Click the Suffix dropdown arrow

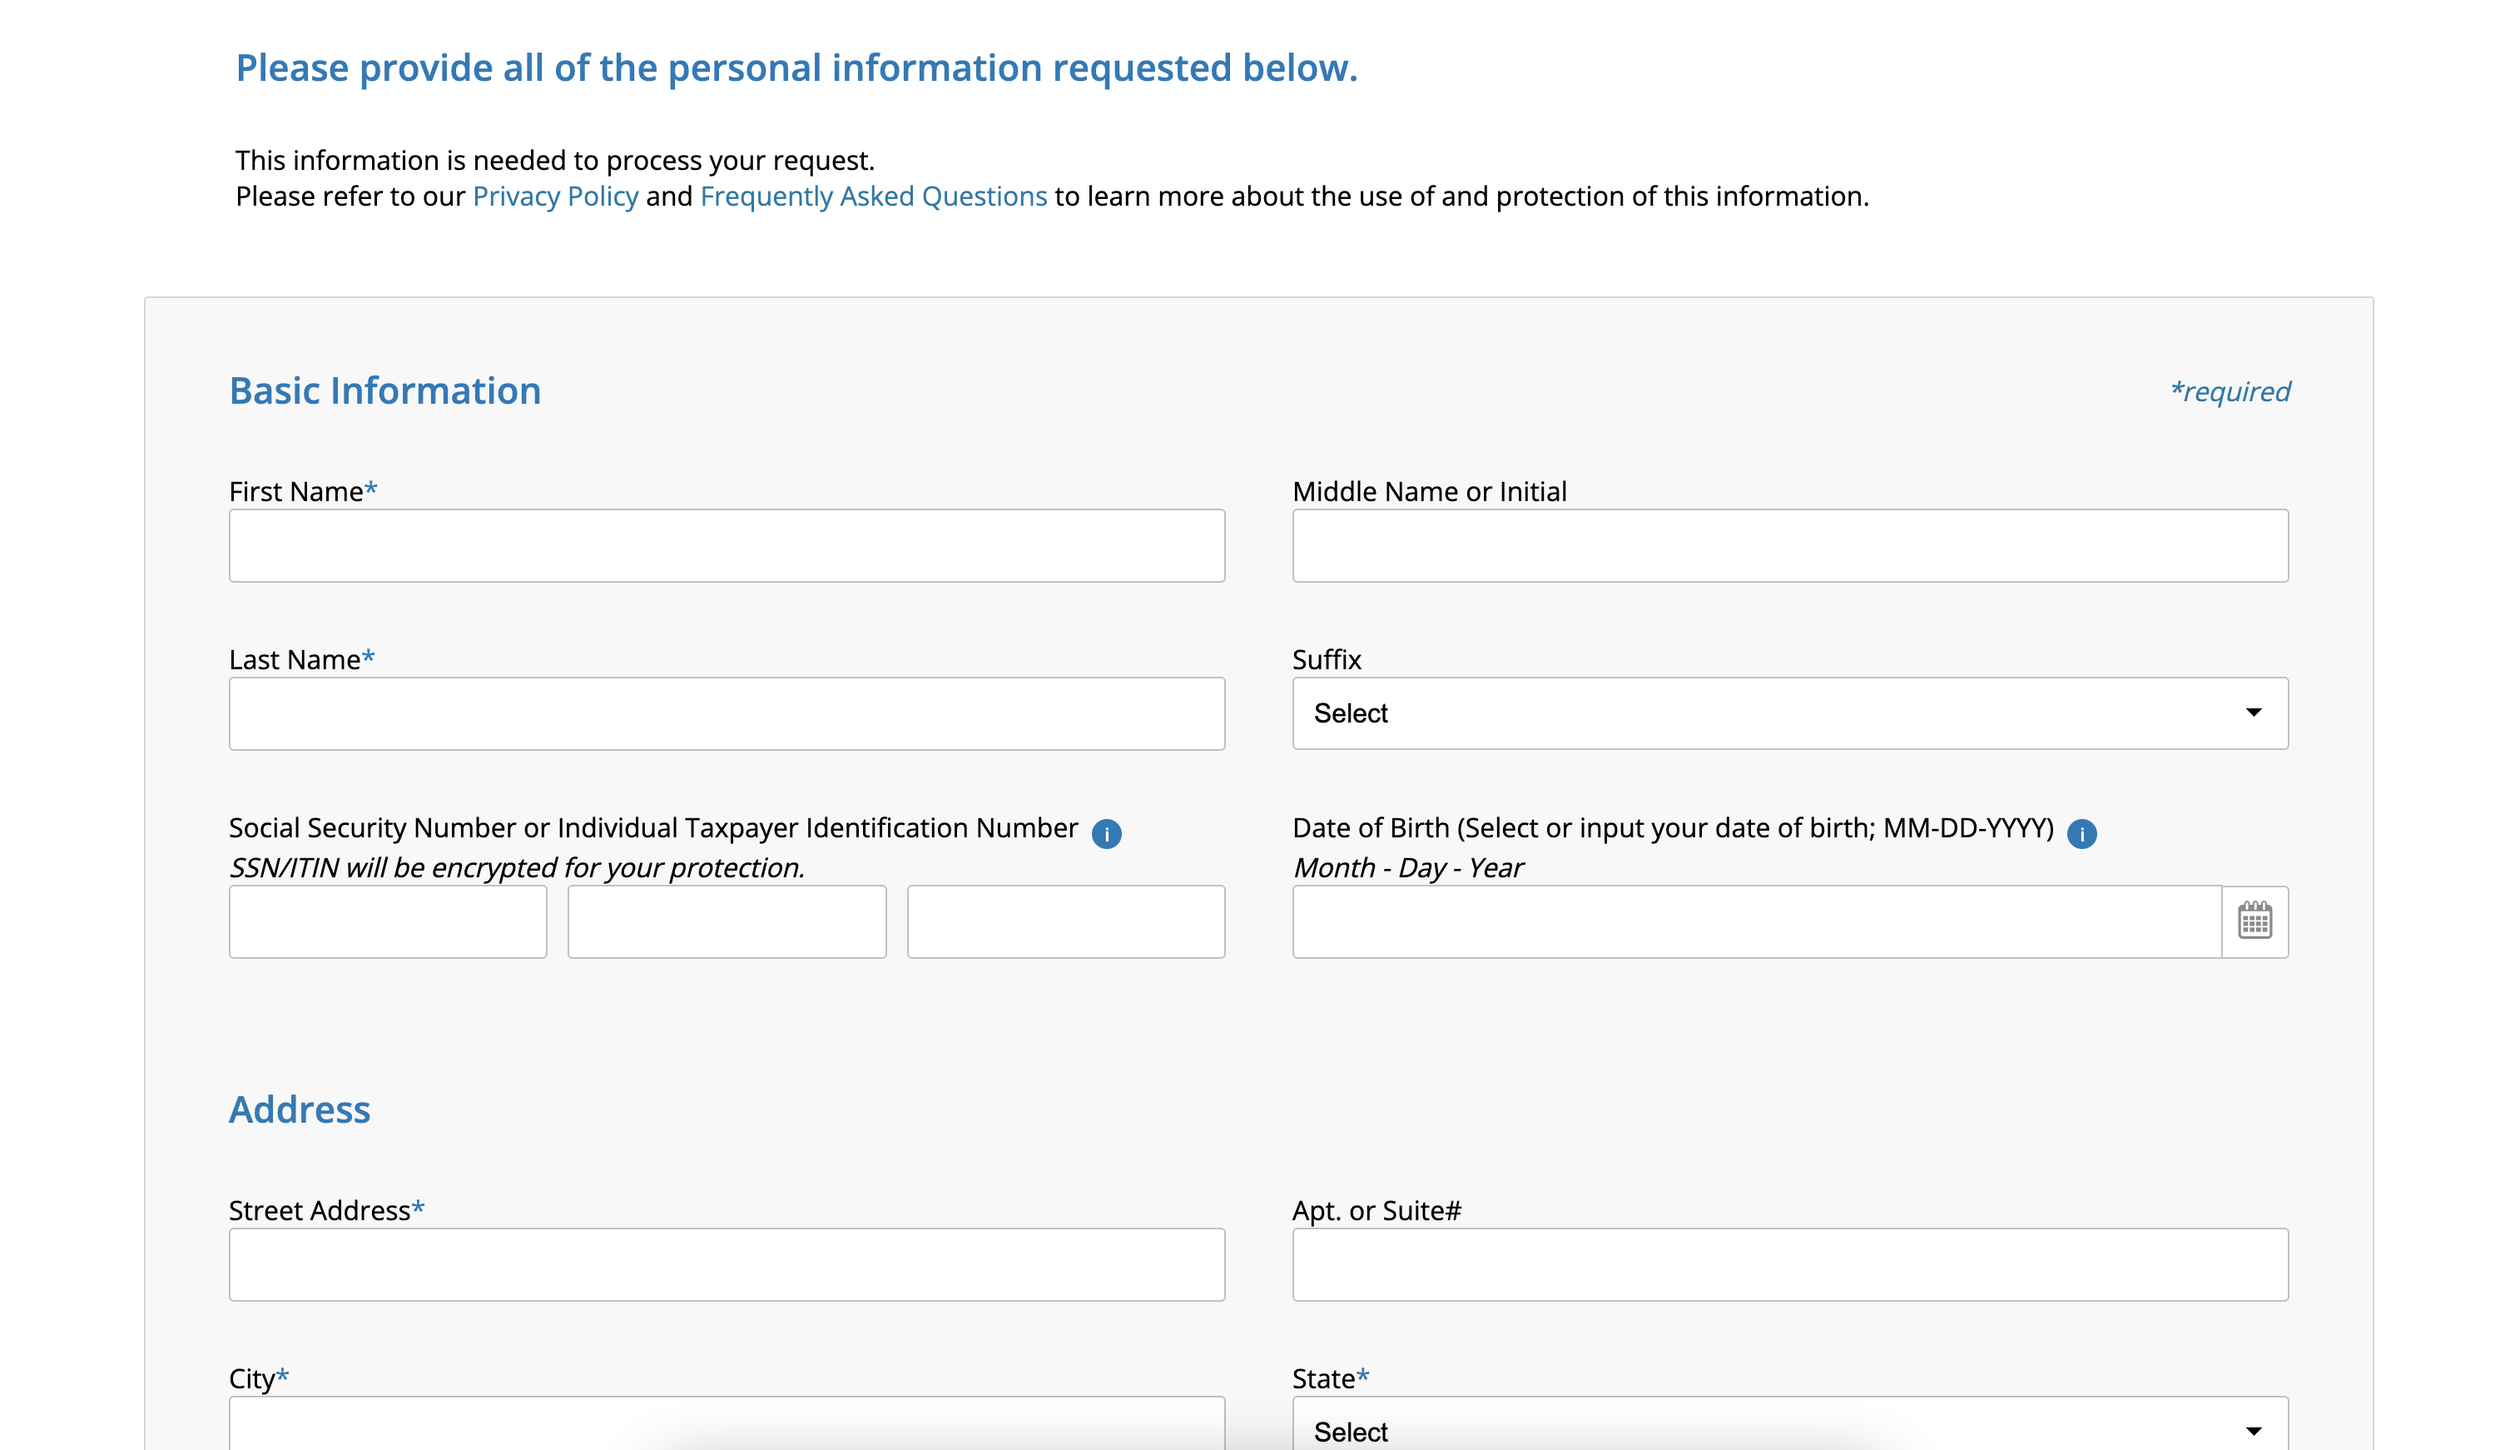click(x=2253, y=713)
